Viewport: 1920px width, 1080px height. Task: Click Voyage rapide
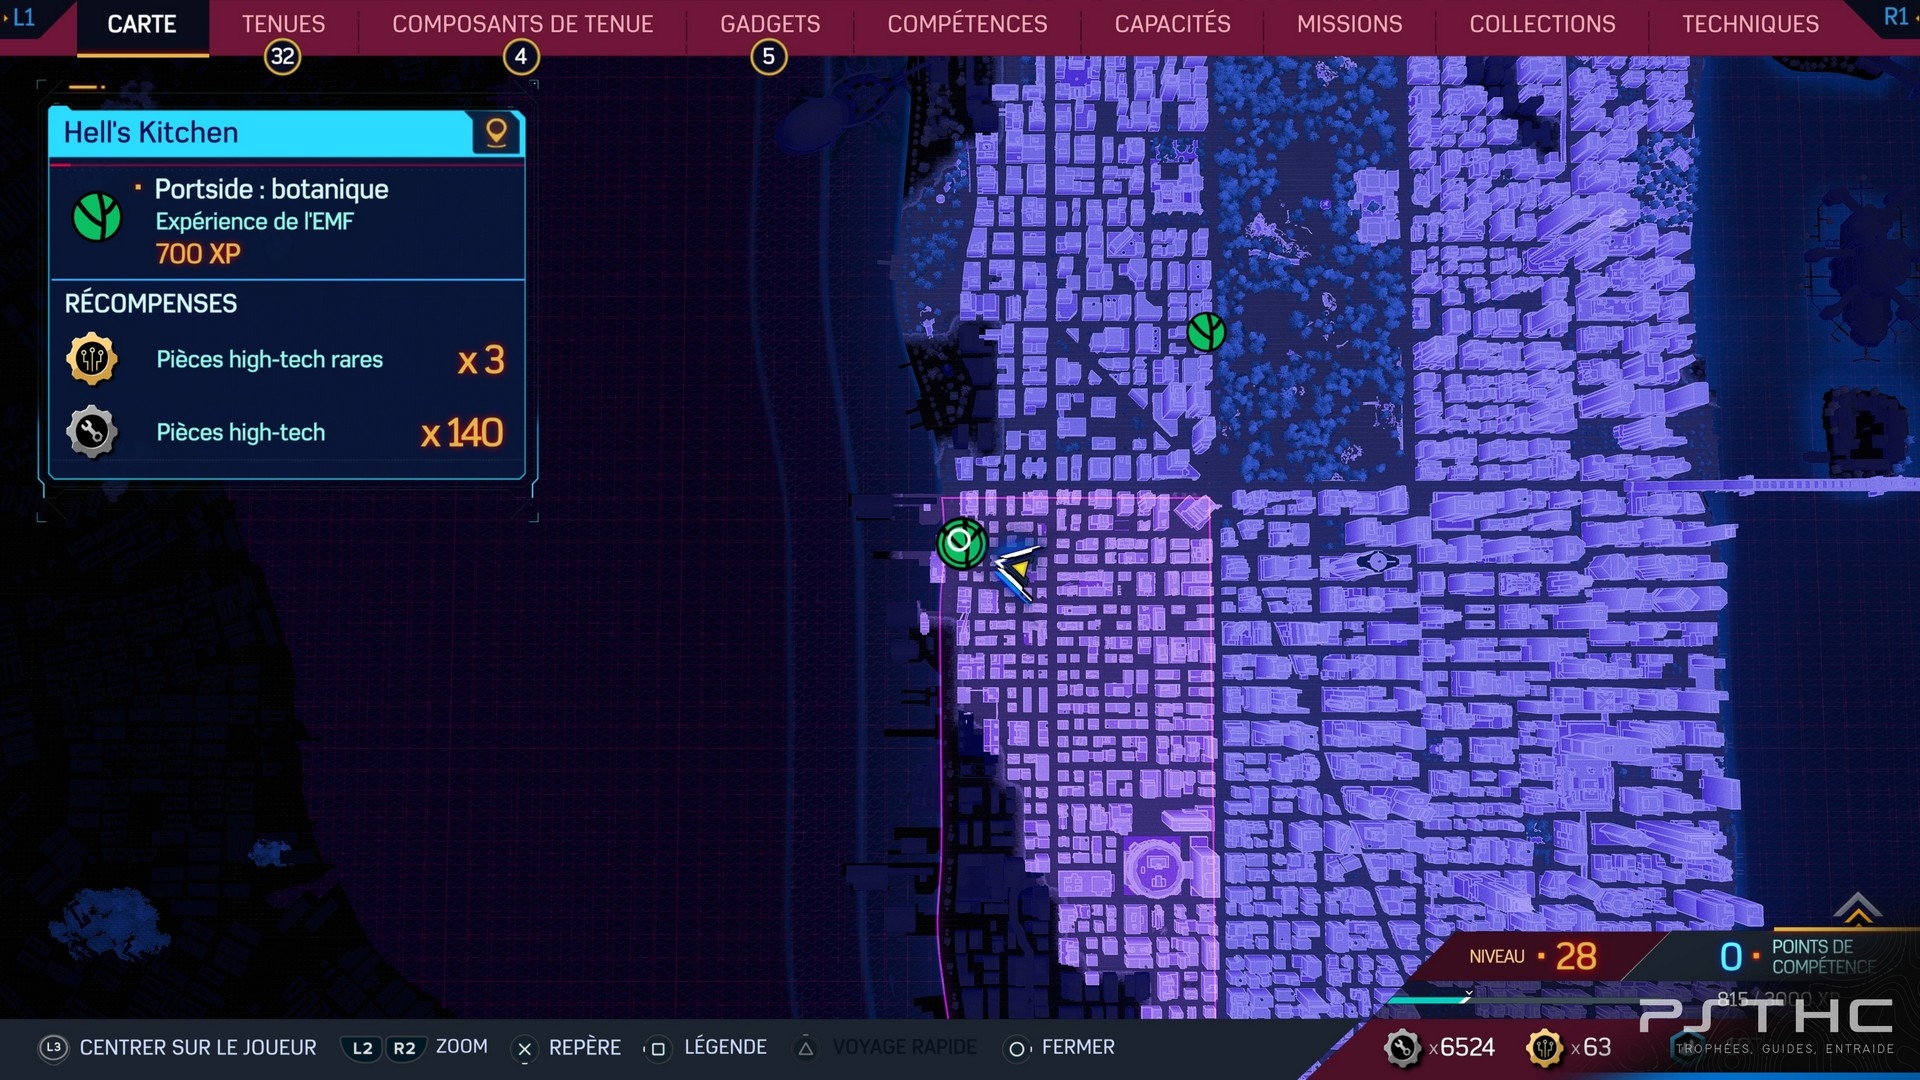(905, 1047)
